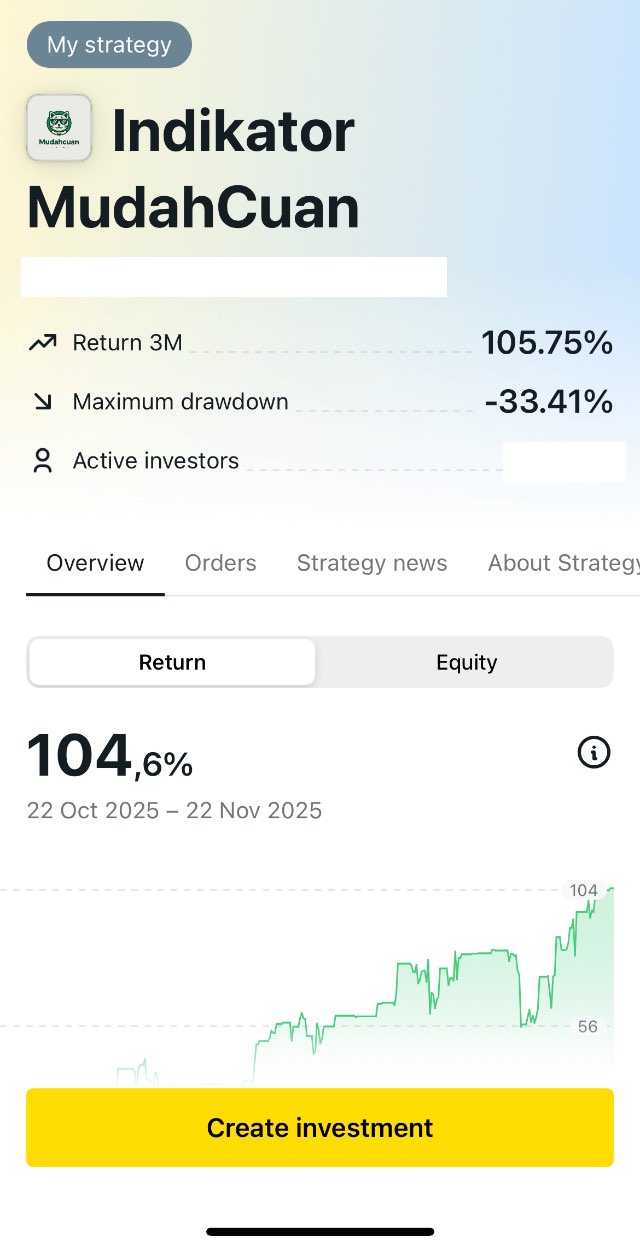Go to the About Strategy tab
The width and height of the screenshot is (640, 1249).
(x=562, y=563)
